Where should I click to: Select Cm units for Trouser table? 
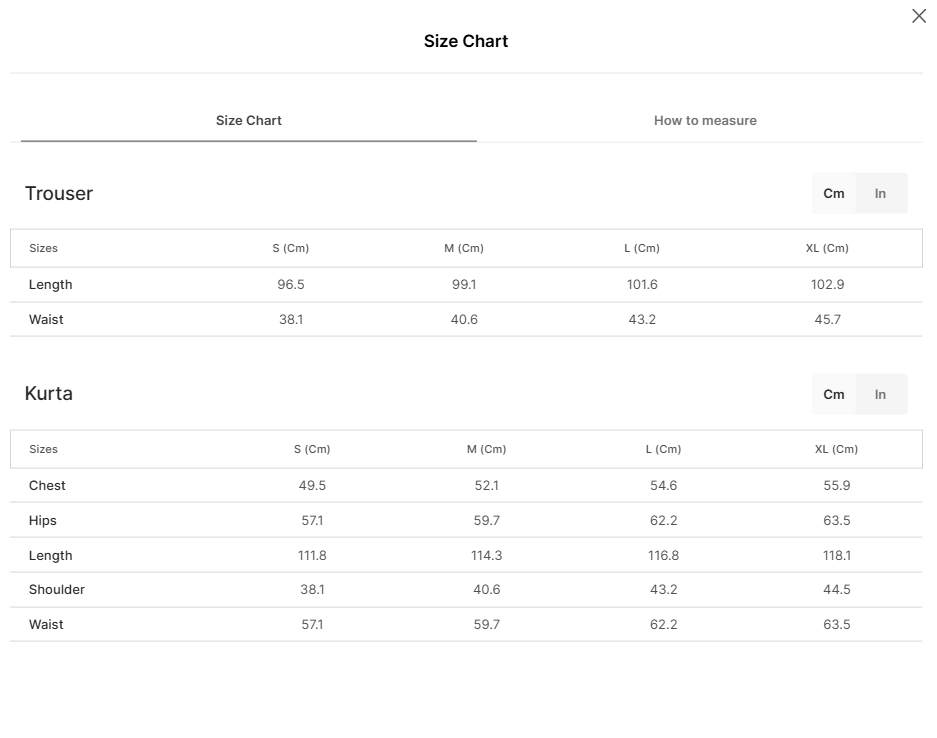pyautogui.click(x=834, y=194)
